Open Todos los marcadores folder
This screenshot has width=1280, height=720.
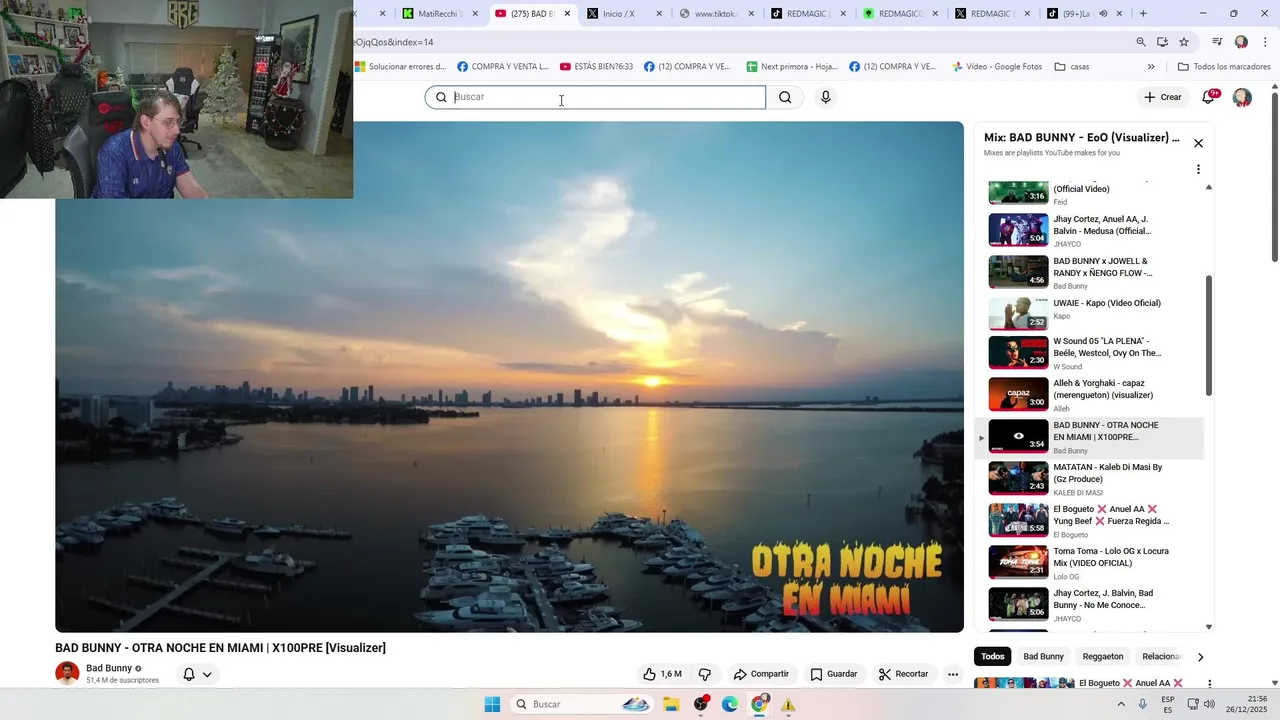pos(1224,67)
